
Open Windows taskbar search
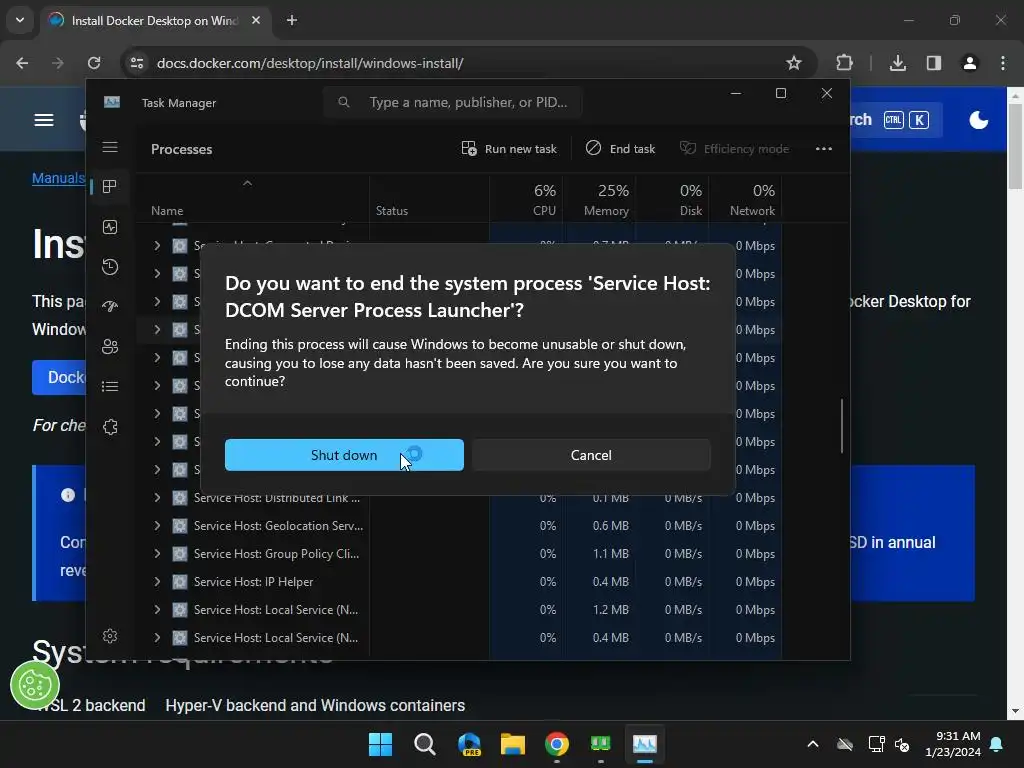pyautogui.click(x=424, y=744)
